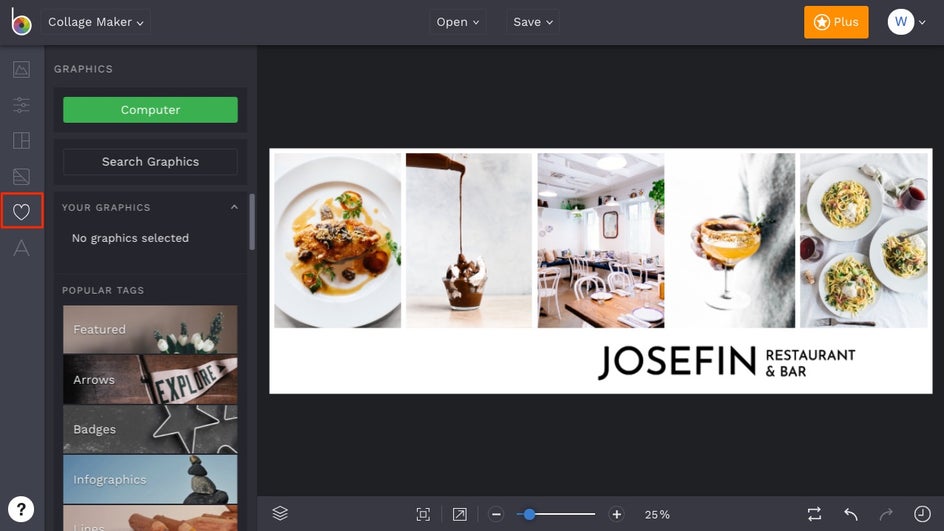
Task: Click the zoom slider handle
Action: (x=529, y=514)
